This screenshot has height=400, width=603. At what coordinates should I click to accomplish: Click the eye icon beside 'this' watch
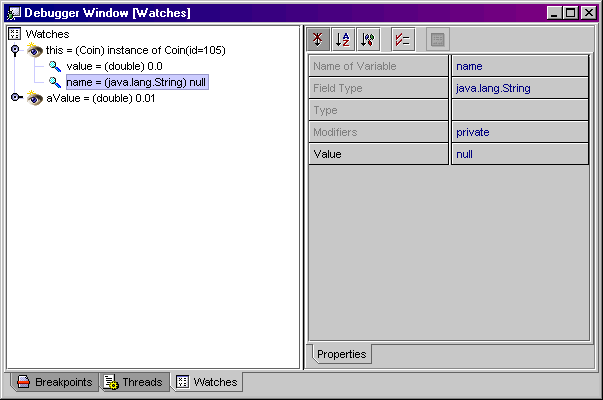click(x=34, y=50)
